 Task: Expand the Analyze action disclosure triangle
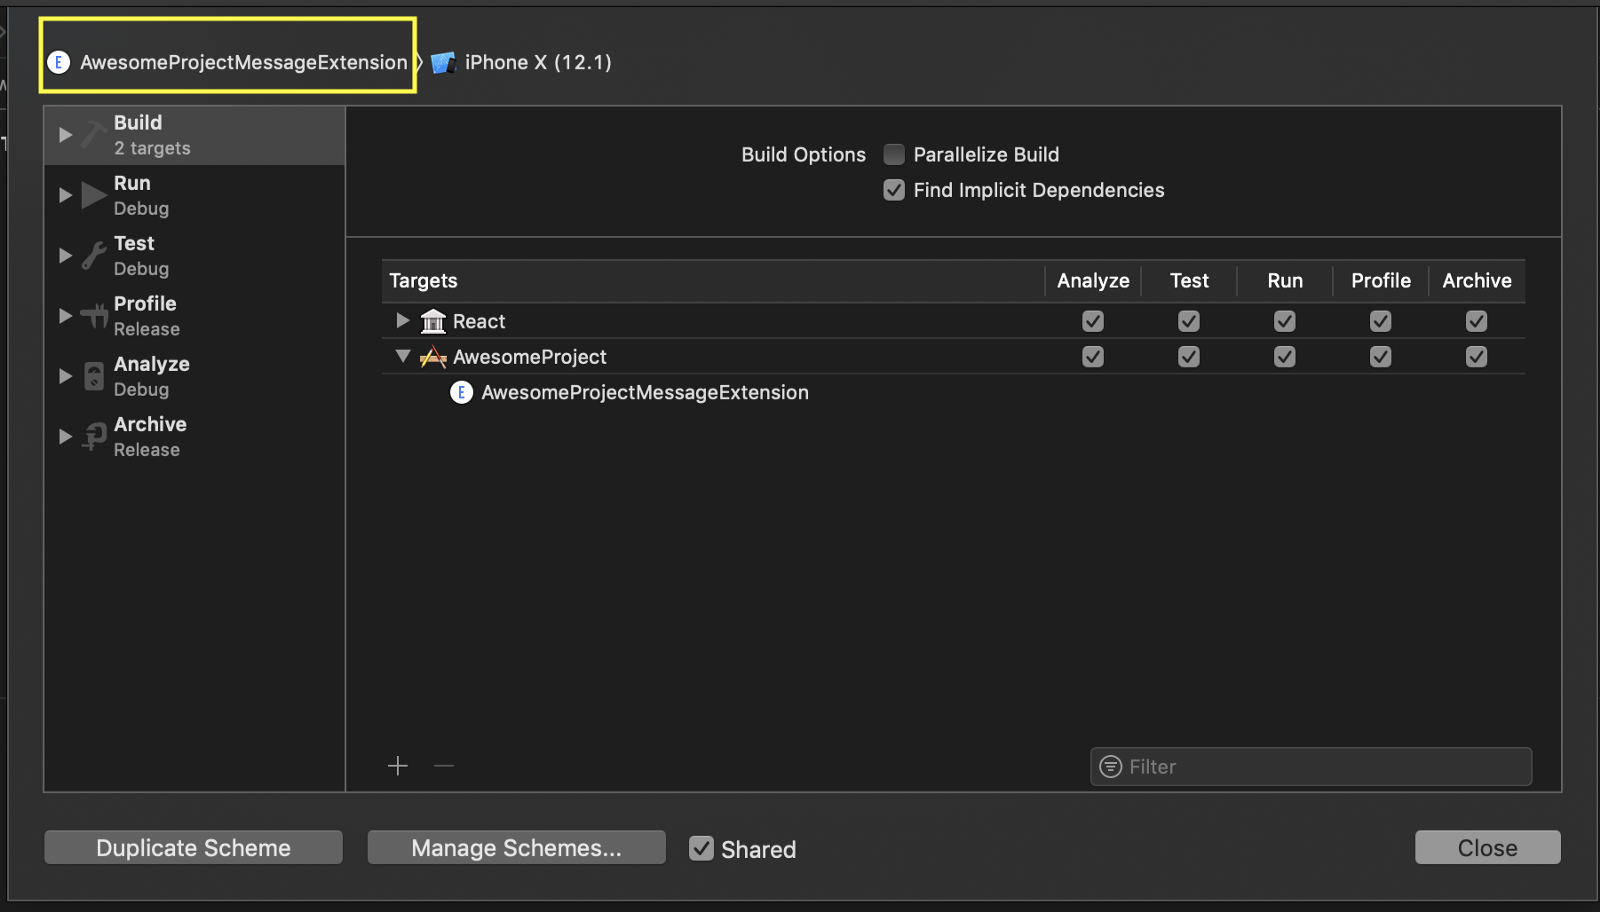65,376
